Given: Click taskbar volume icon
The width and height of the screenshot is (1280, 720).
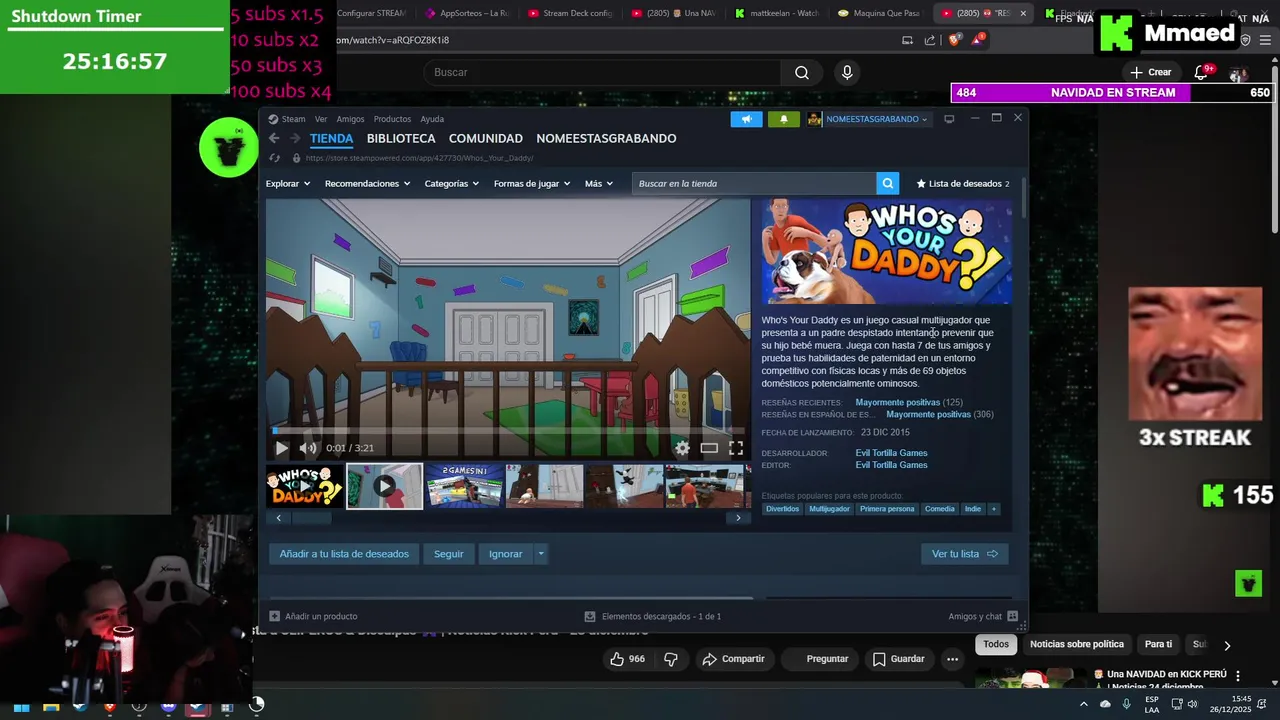Looking at the screenshot, I should coord(1192,705).
